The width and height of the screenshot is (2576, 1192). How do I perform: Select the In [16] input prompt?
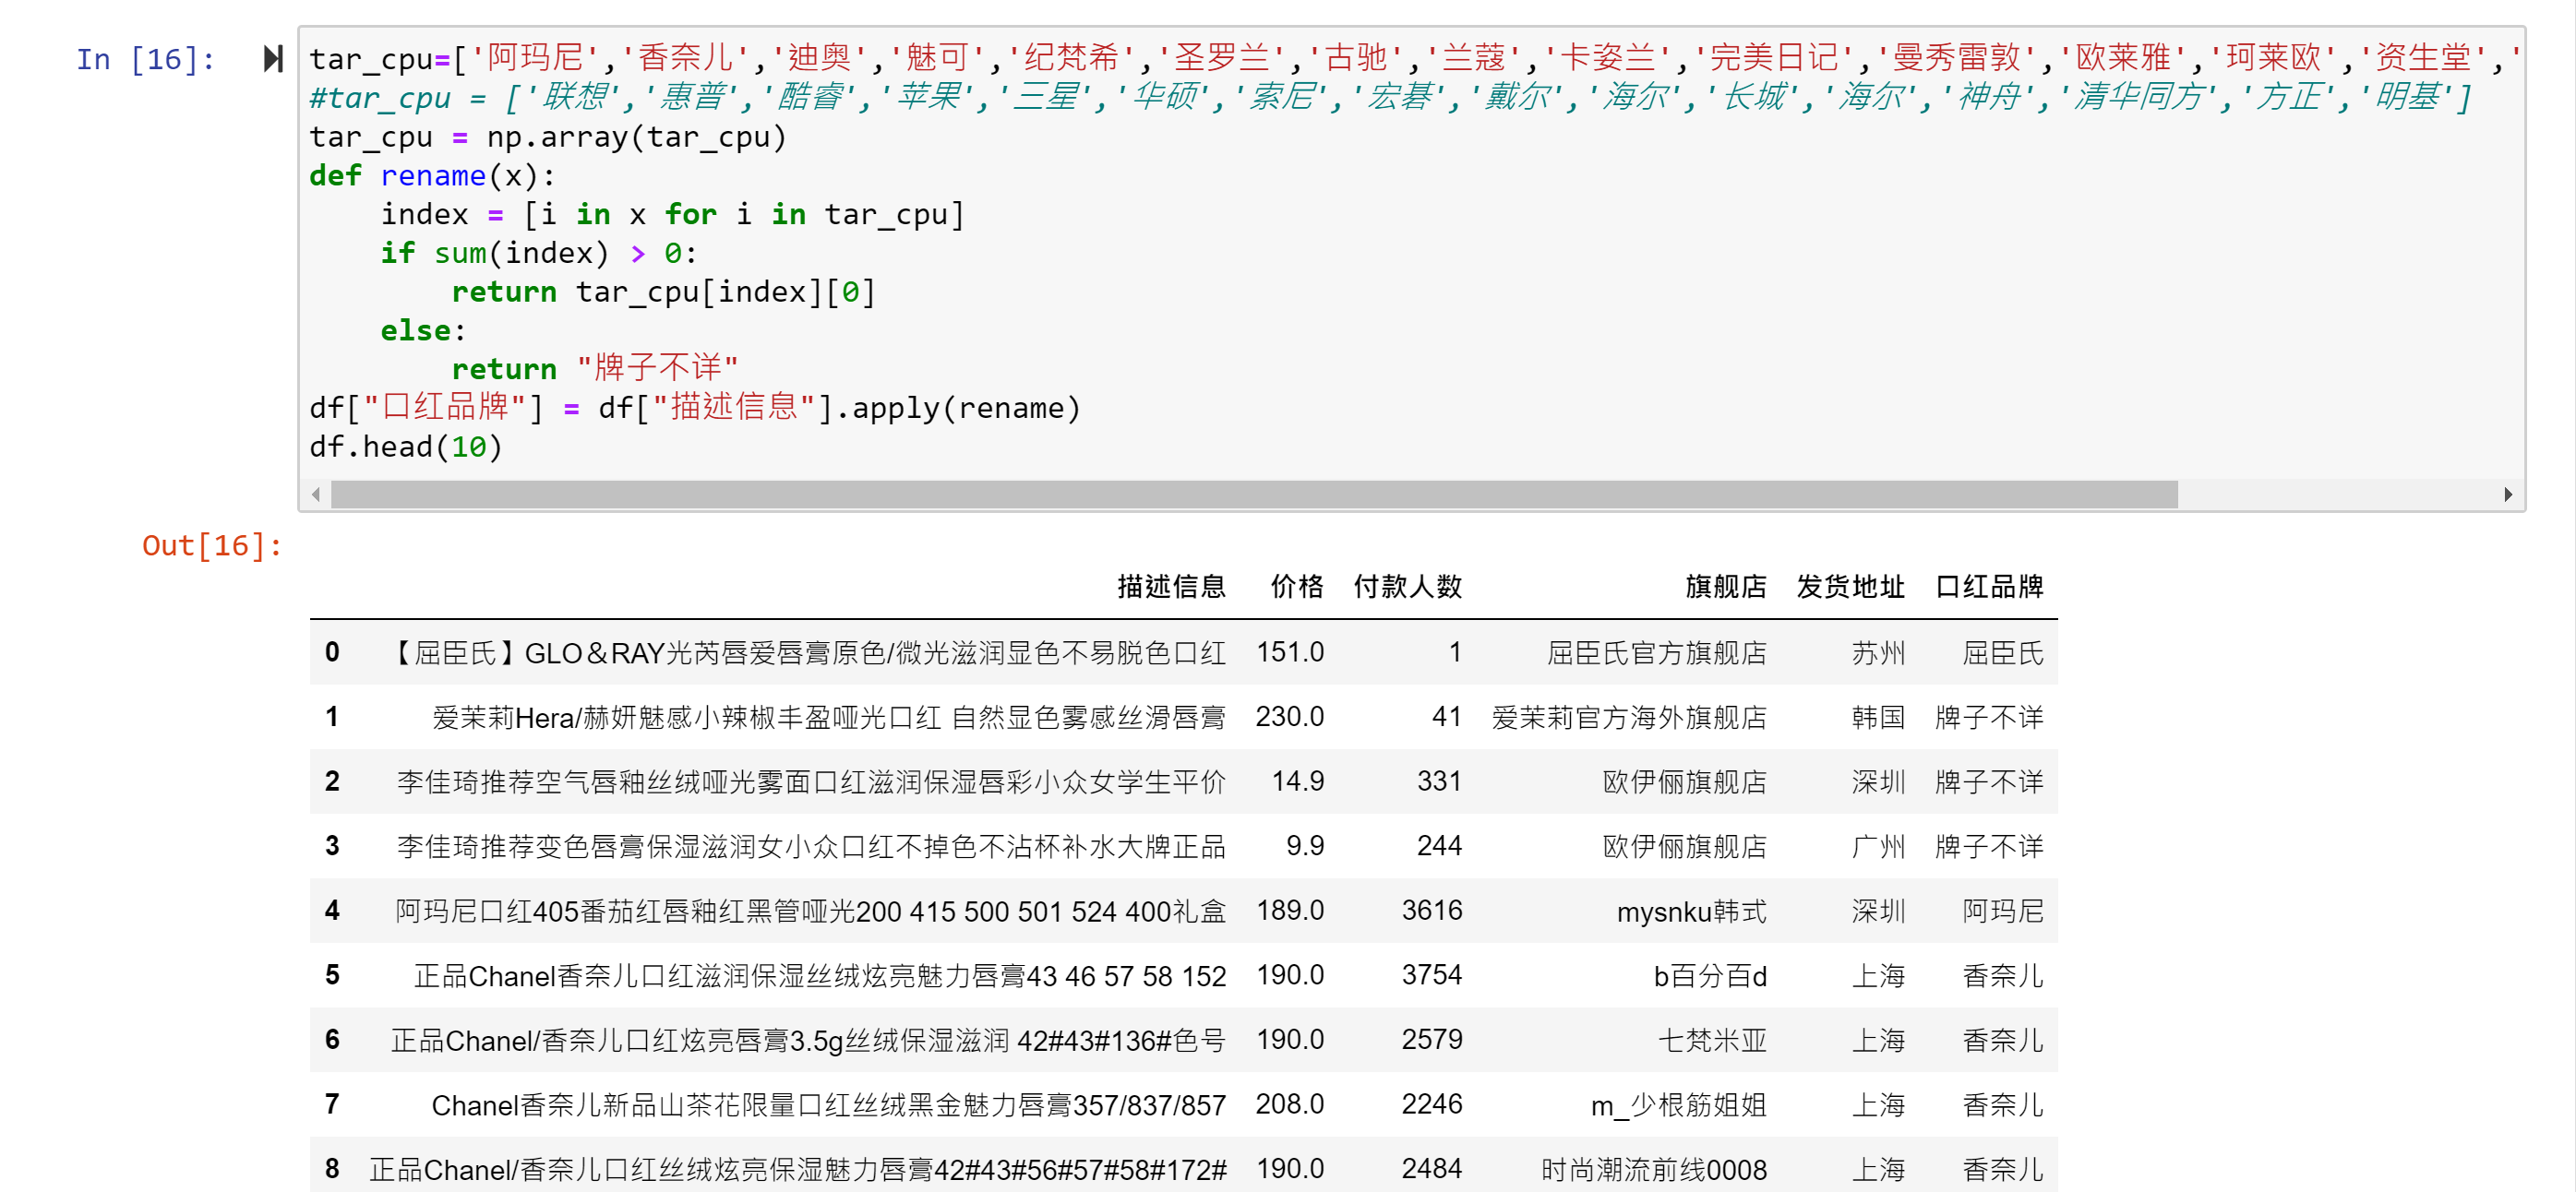(146, 60)
